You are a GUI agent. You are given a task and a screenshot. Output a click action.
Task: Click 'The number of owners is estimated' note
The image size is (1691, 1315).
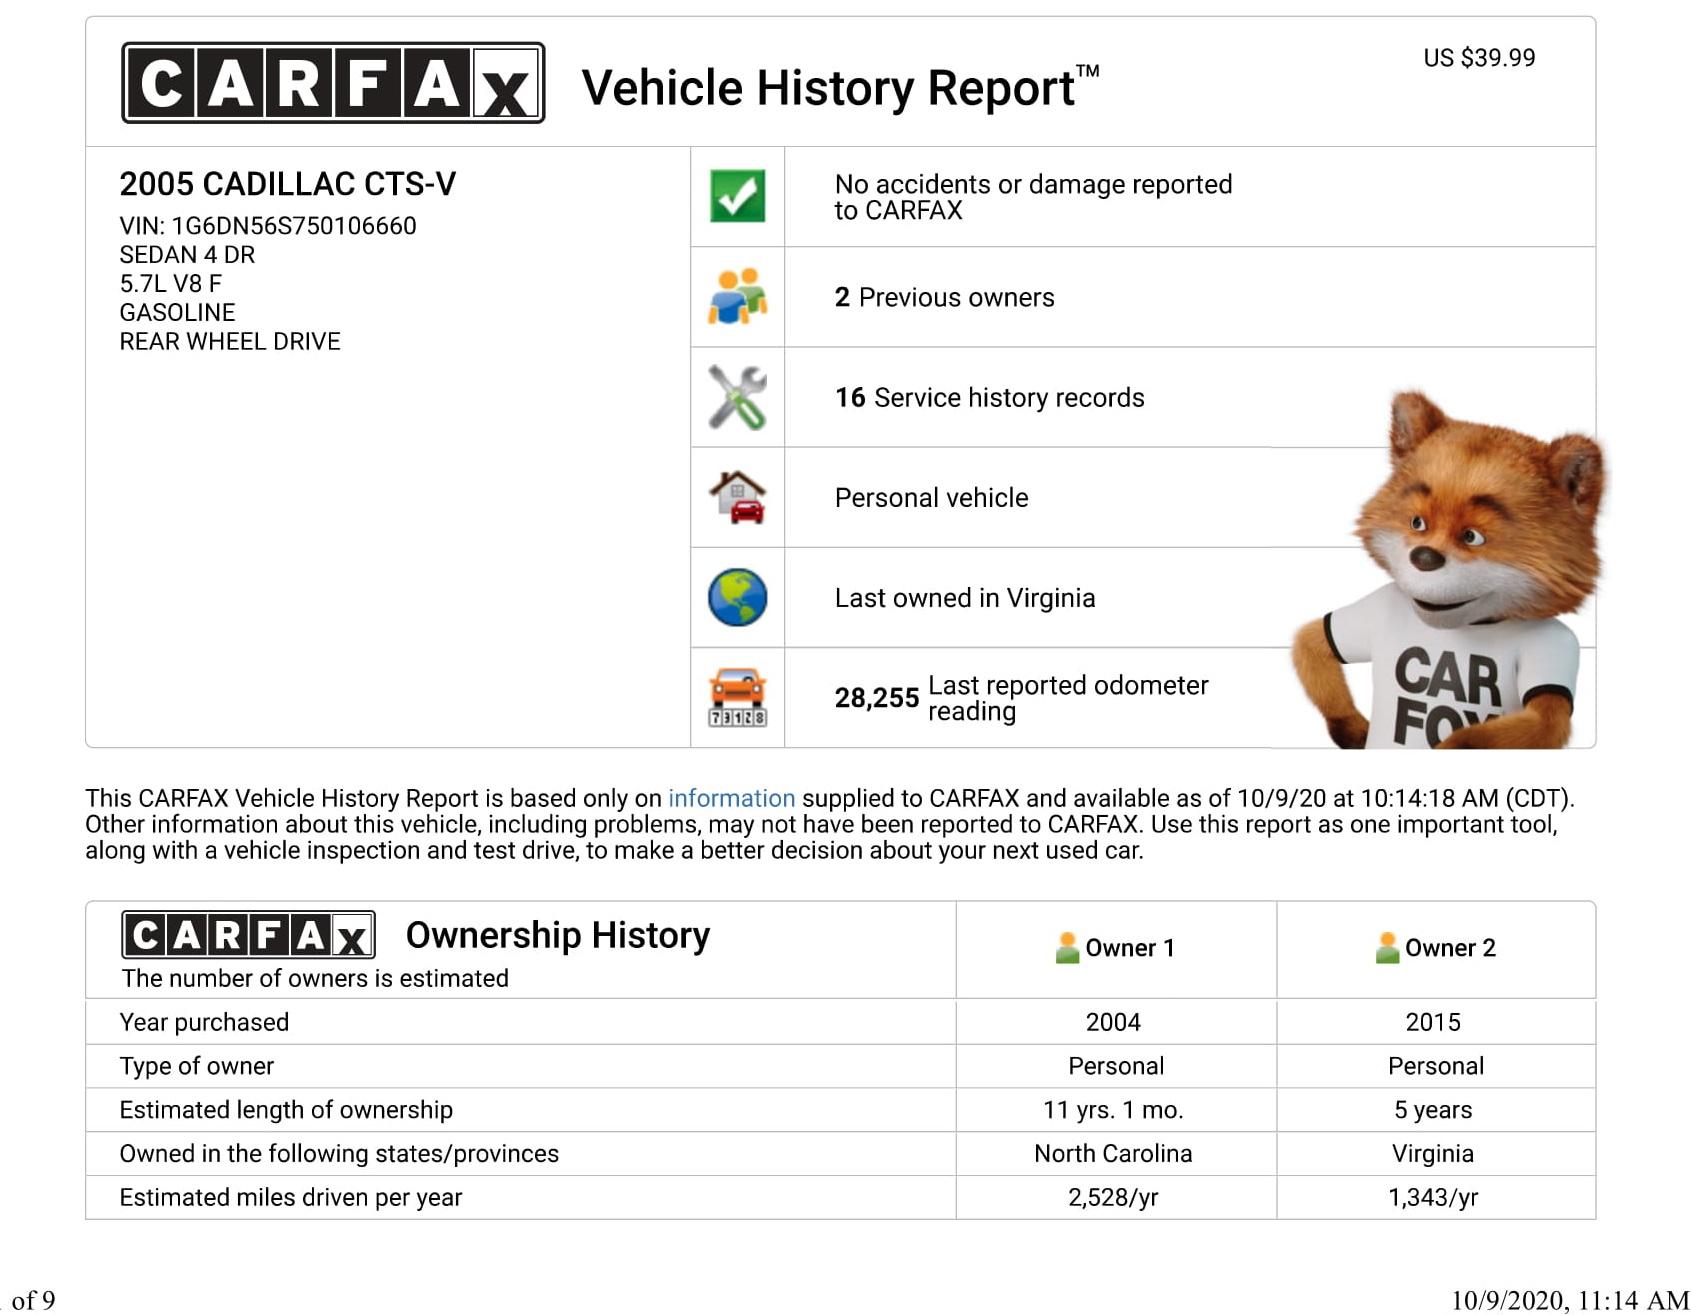[x=315, y=978]
